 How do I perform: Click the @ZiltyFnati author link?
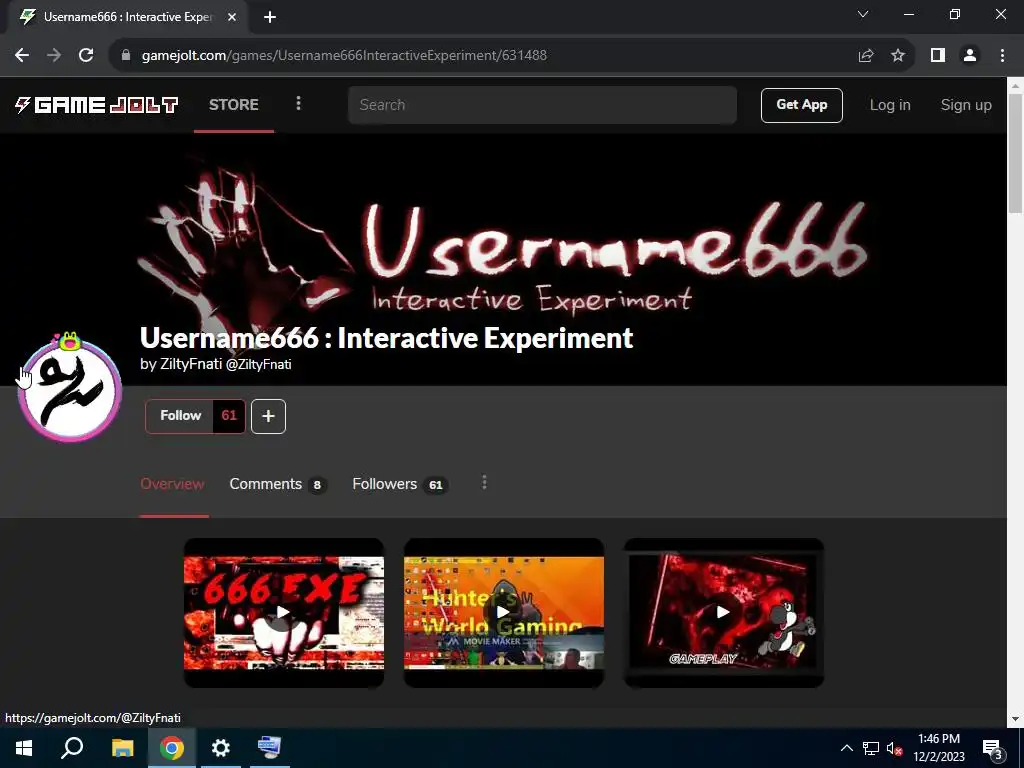(x=259, y=364)
